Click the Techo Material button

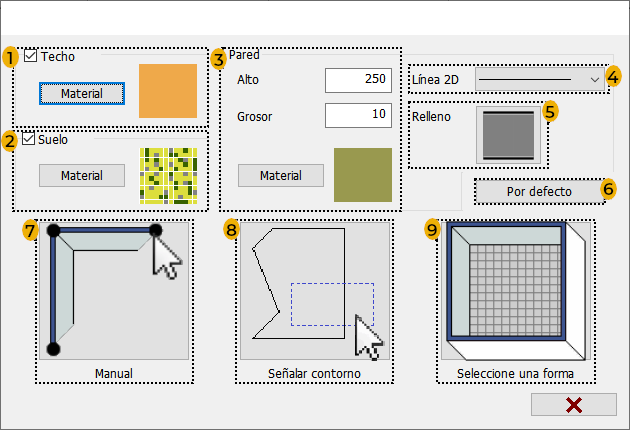coord(82,94)
